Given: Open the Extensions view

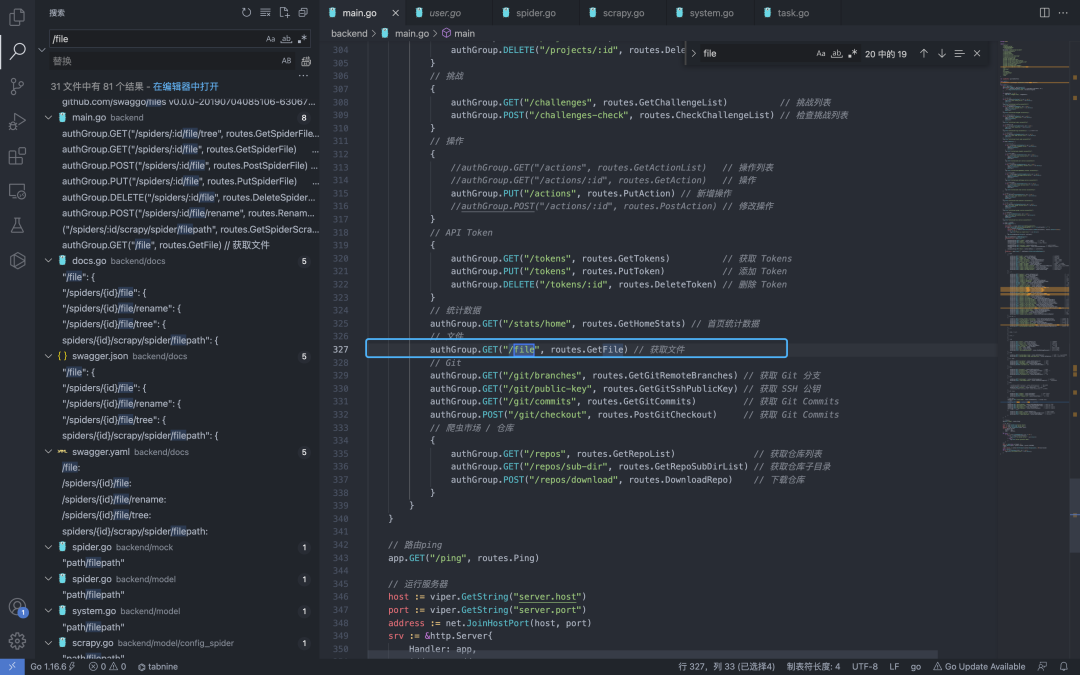Looking at the screenshot, I should click(17, 157).
